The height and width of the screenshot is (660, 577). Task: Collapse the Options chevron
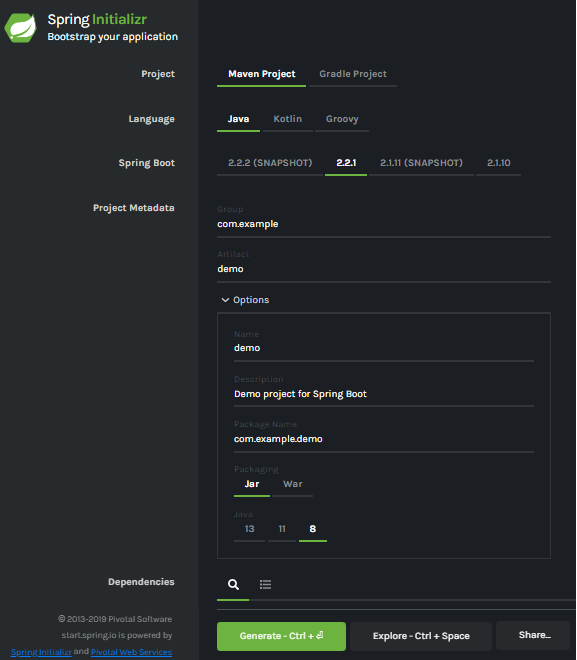pos(225,300)
